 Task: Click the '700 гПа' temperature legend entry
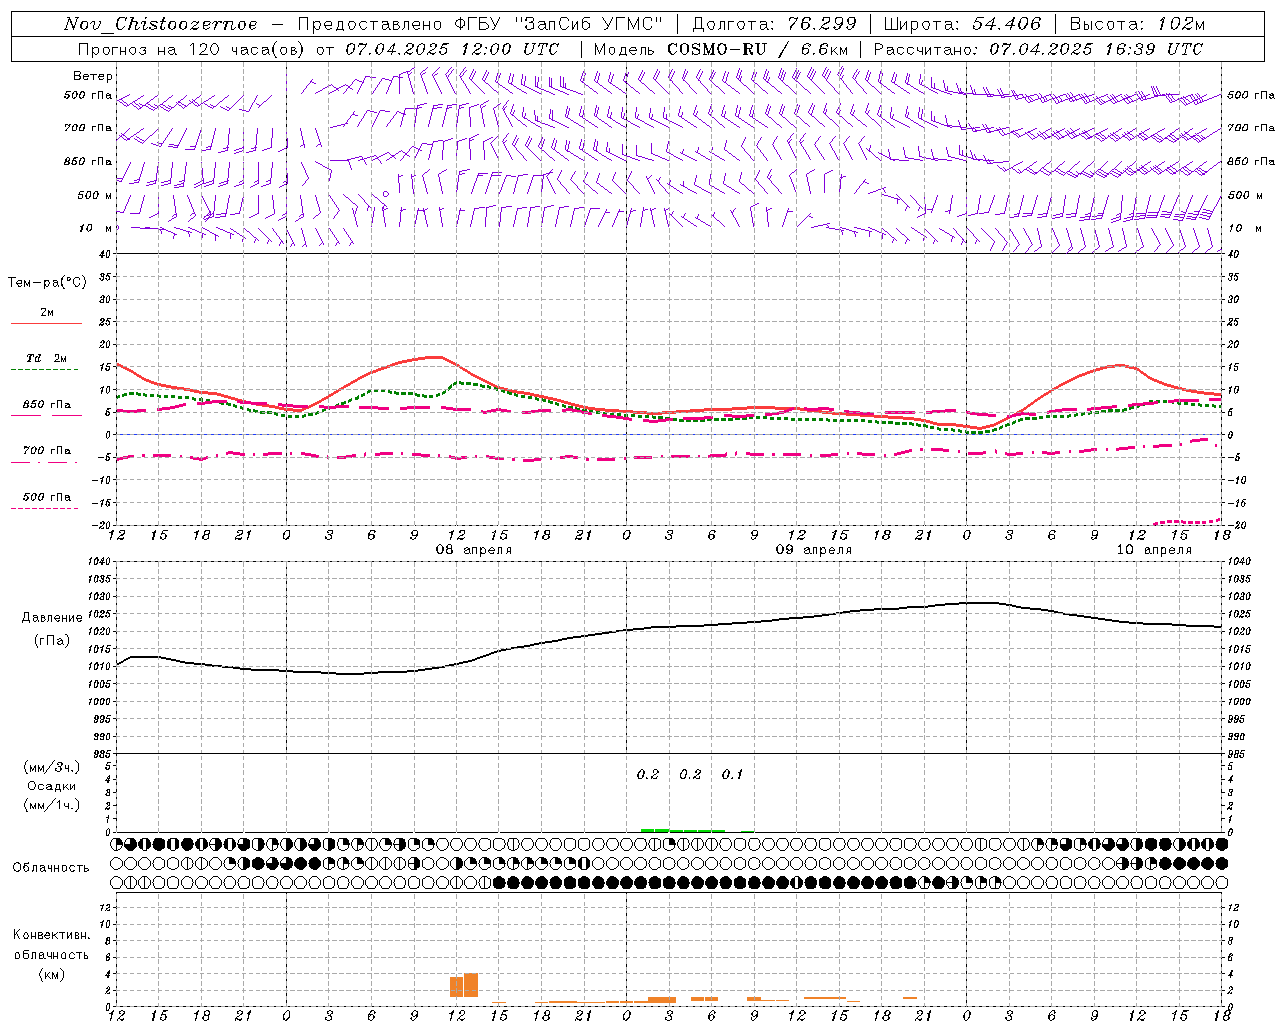click(x=47, y=451)
